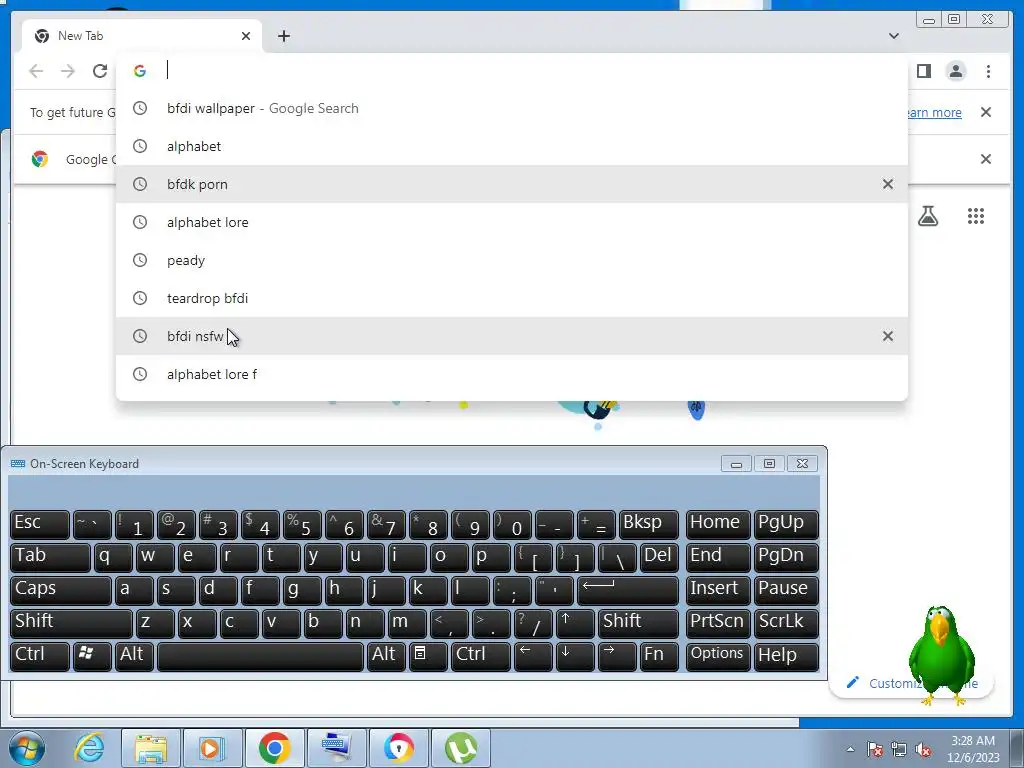Toggle the Fn key on On-Screen Keyboard
This screenshot has height=768, width=1024.
click(x=659, y=656)
